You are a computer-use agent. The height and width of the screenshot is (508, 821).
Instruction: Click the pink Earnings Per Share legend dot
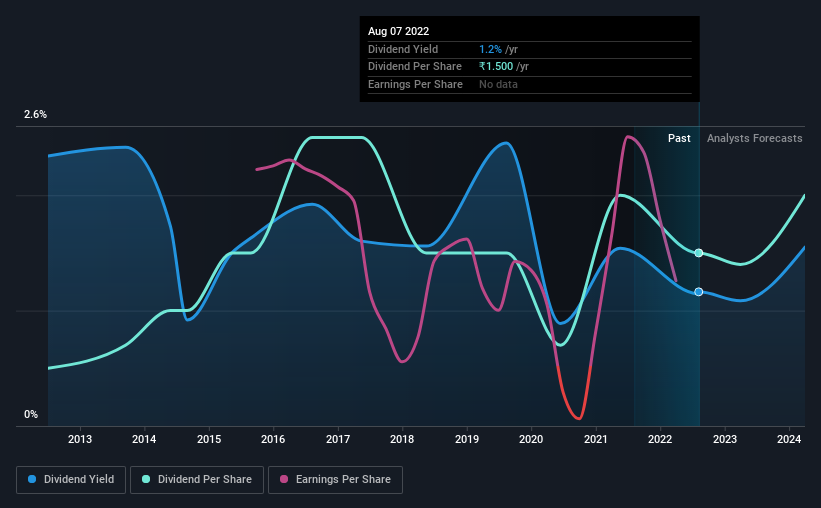coord(284,479)
